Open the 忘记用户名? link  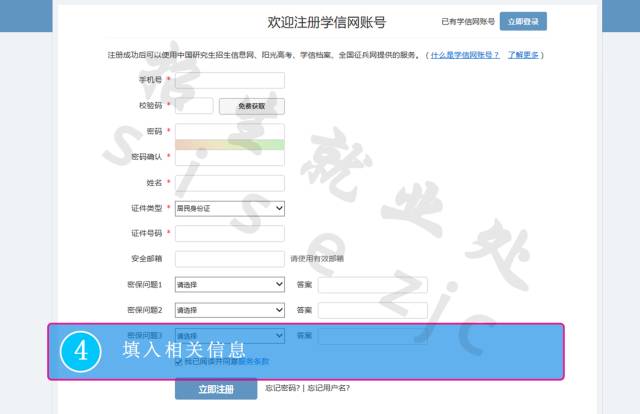tap(329, 388)
